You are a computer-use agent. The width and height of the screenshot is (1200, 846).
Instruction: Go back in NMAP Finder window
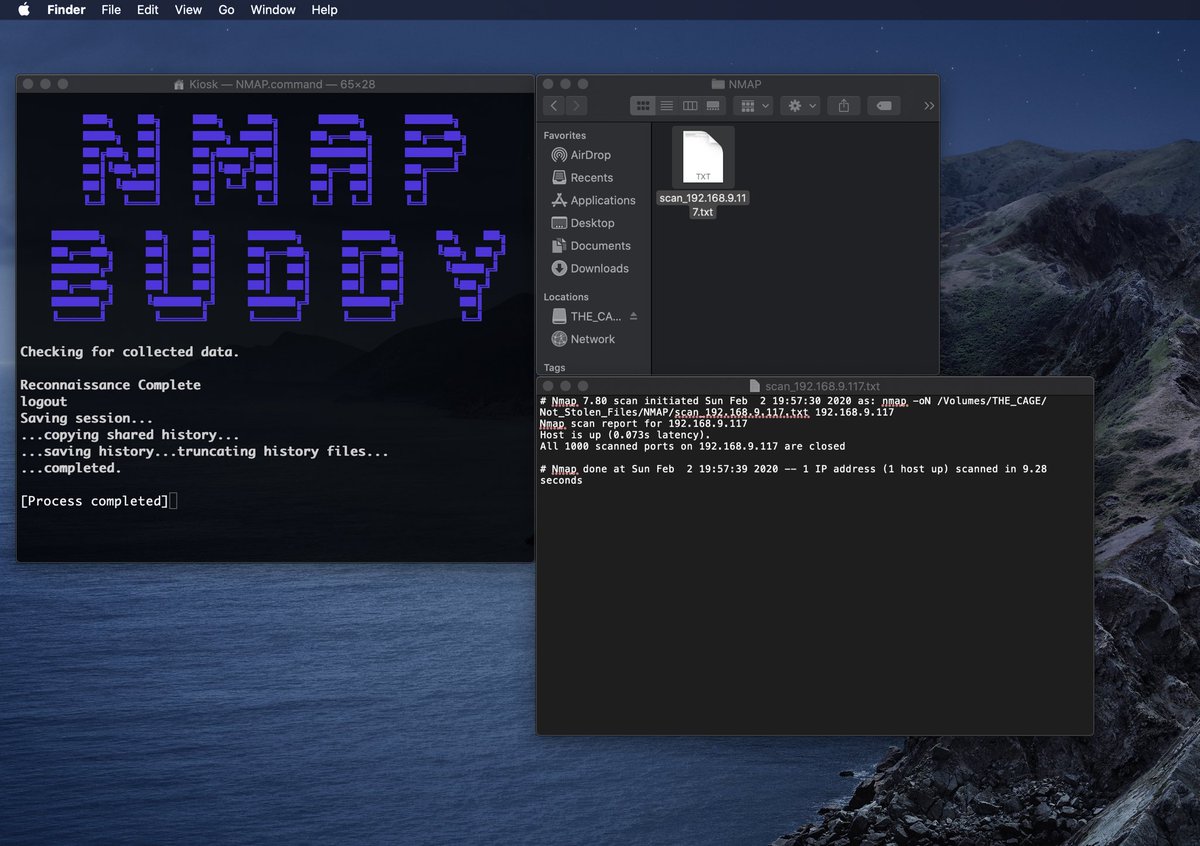point(554,105)
